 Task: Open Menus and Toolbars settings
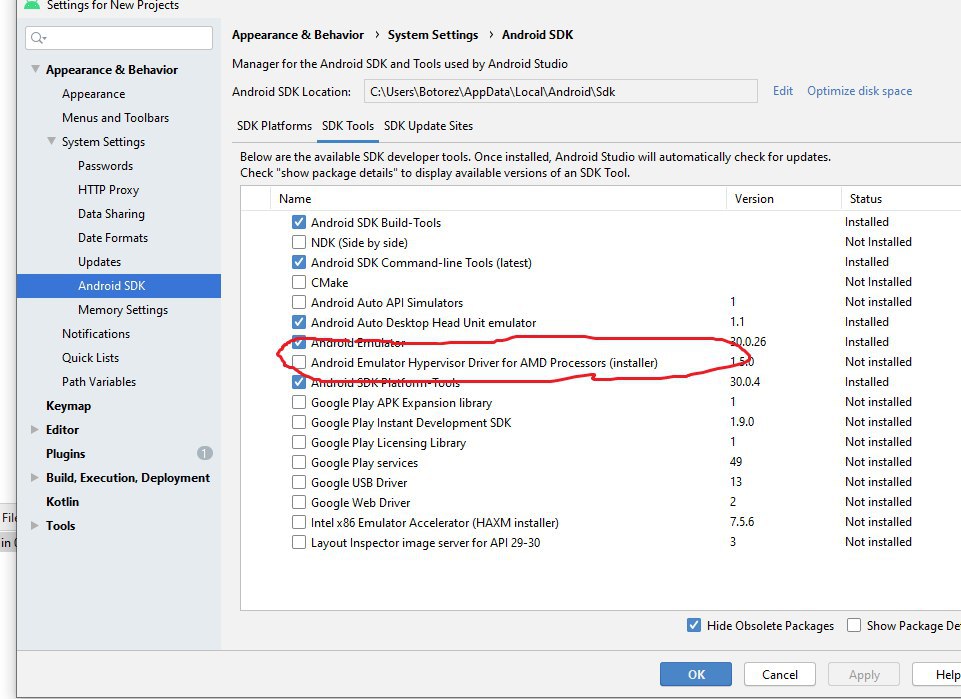pyautogui.click(x=115, y=118)
